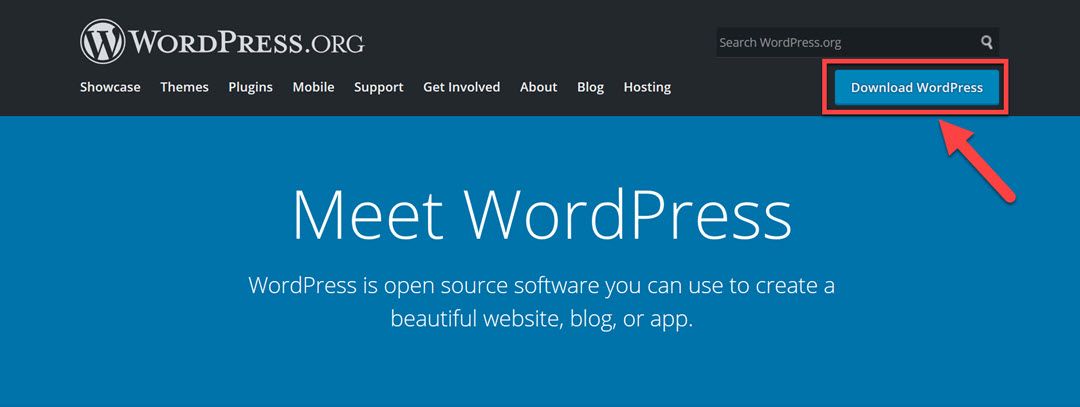Click the WordPress.org wordmark text
Screen dimensions: 1080x407
(x=247, y=43)
